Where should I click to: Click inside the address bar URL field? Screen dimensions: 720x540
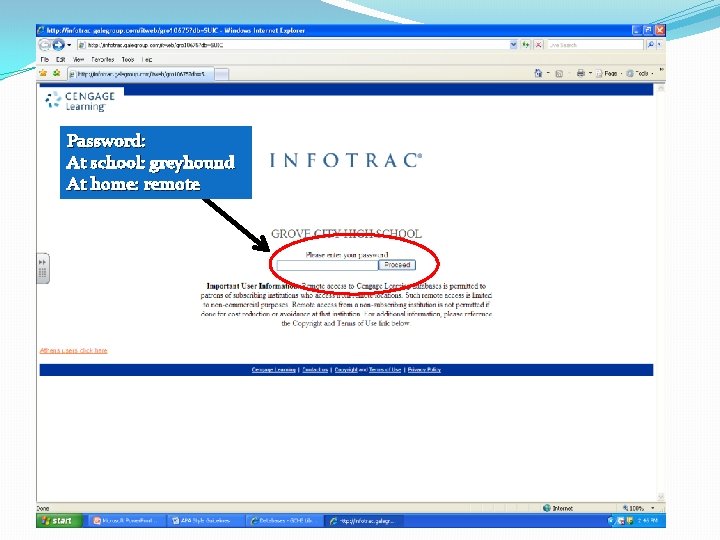pyautogui.click(x=293, y=45)
